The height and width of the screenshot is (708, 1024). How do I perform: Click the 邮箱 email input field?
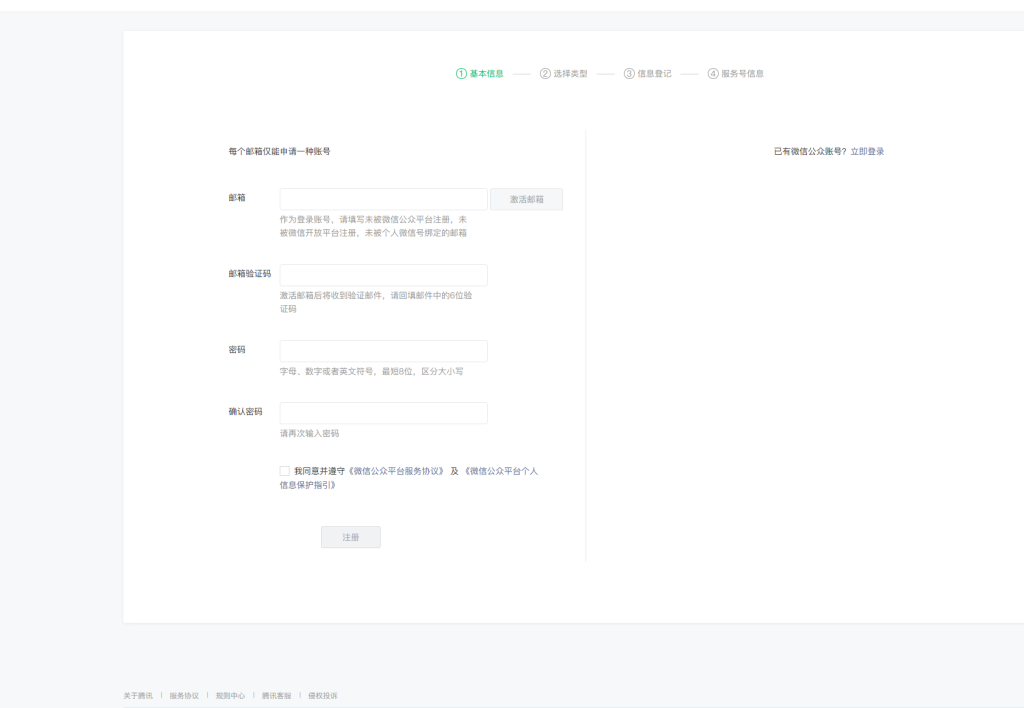[383, 199]
